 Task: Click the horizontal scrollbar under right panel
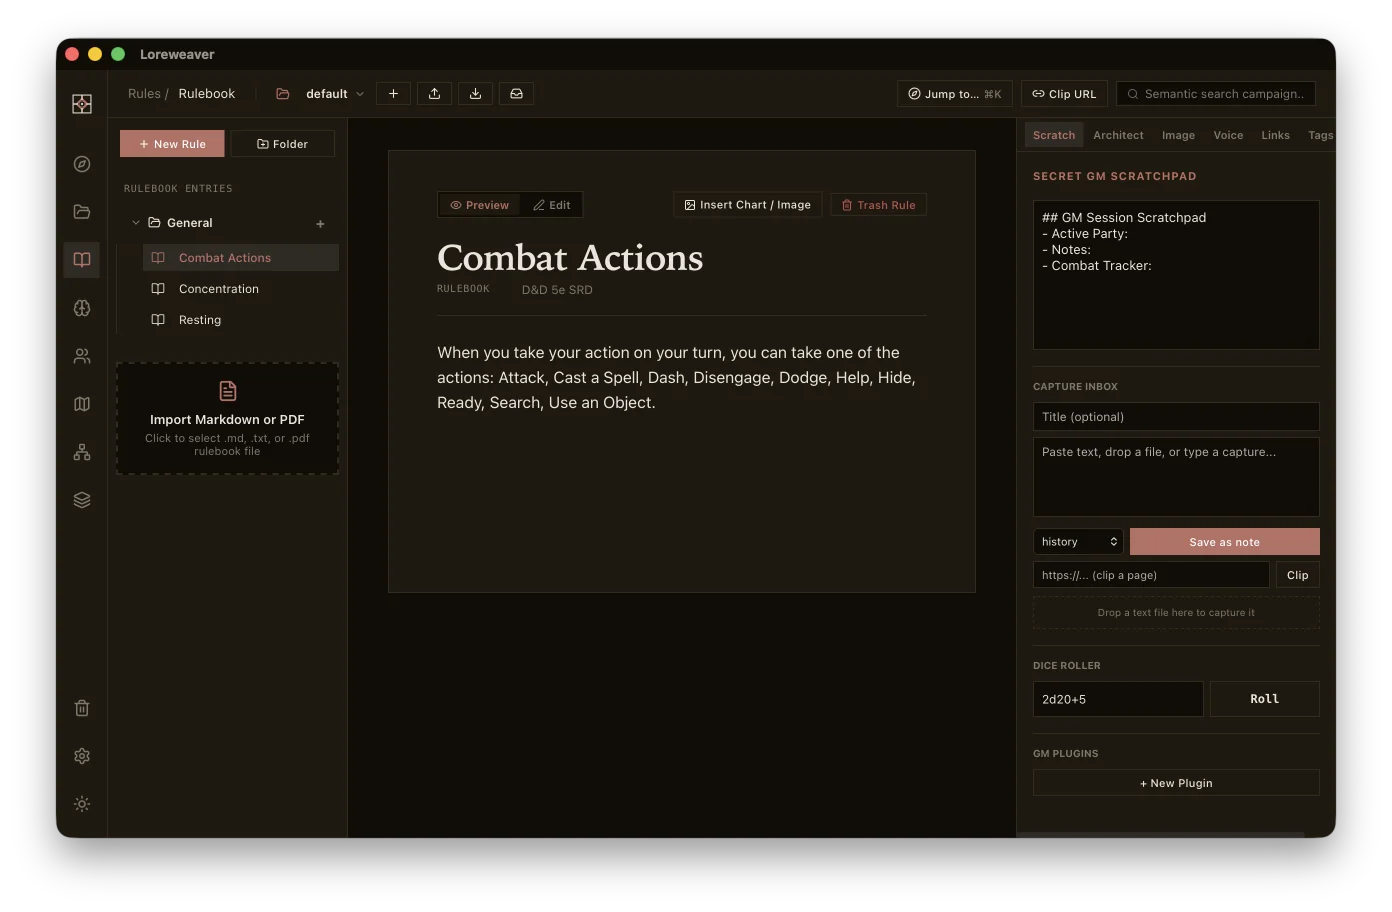[1161, 834]
